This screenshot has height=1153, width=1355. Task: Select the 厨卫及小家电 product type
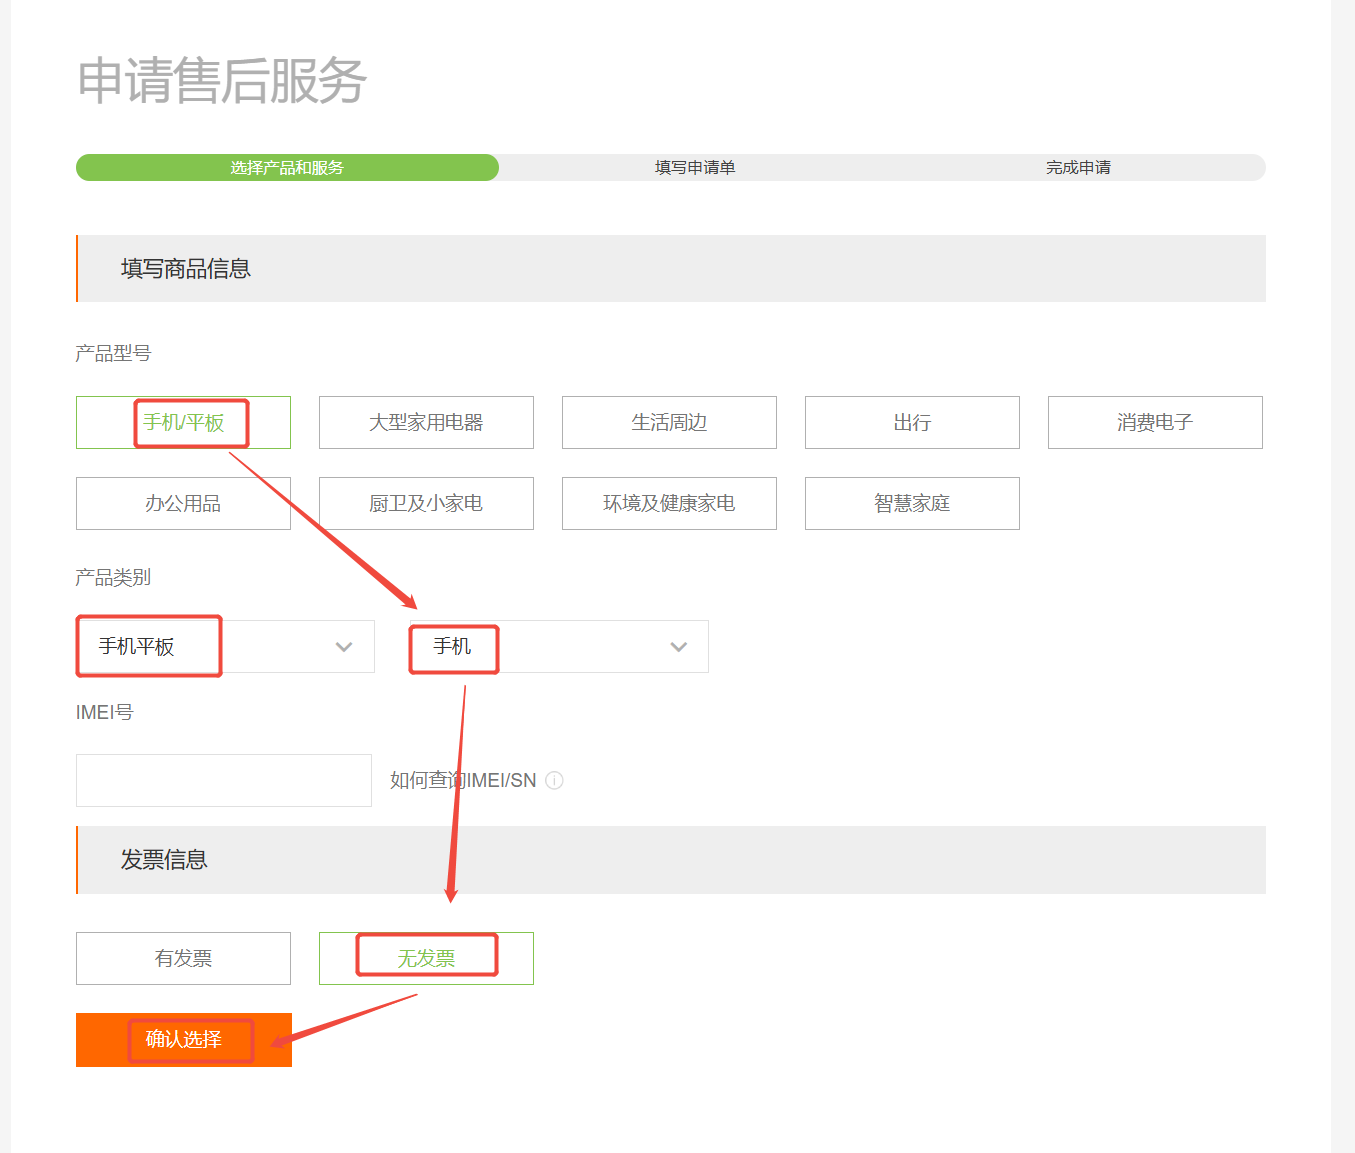[426, 504]
